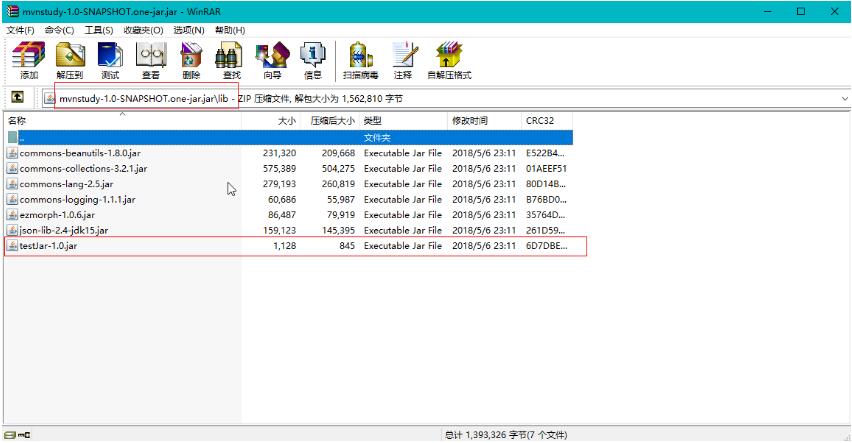Click the packed size value 79,919

(x=341, y=215)
